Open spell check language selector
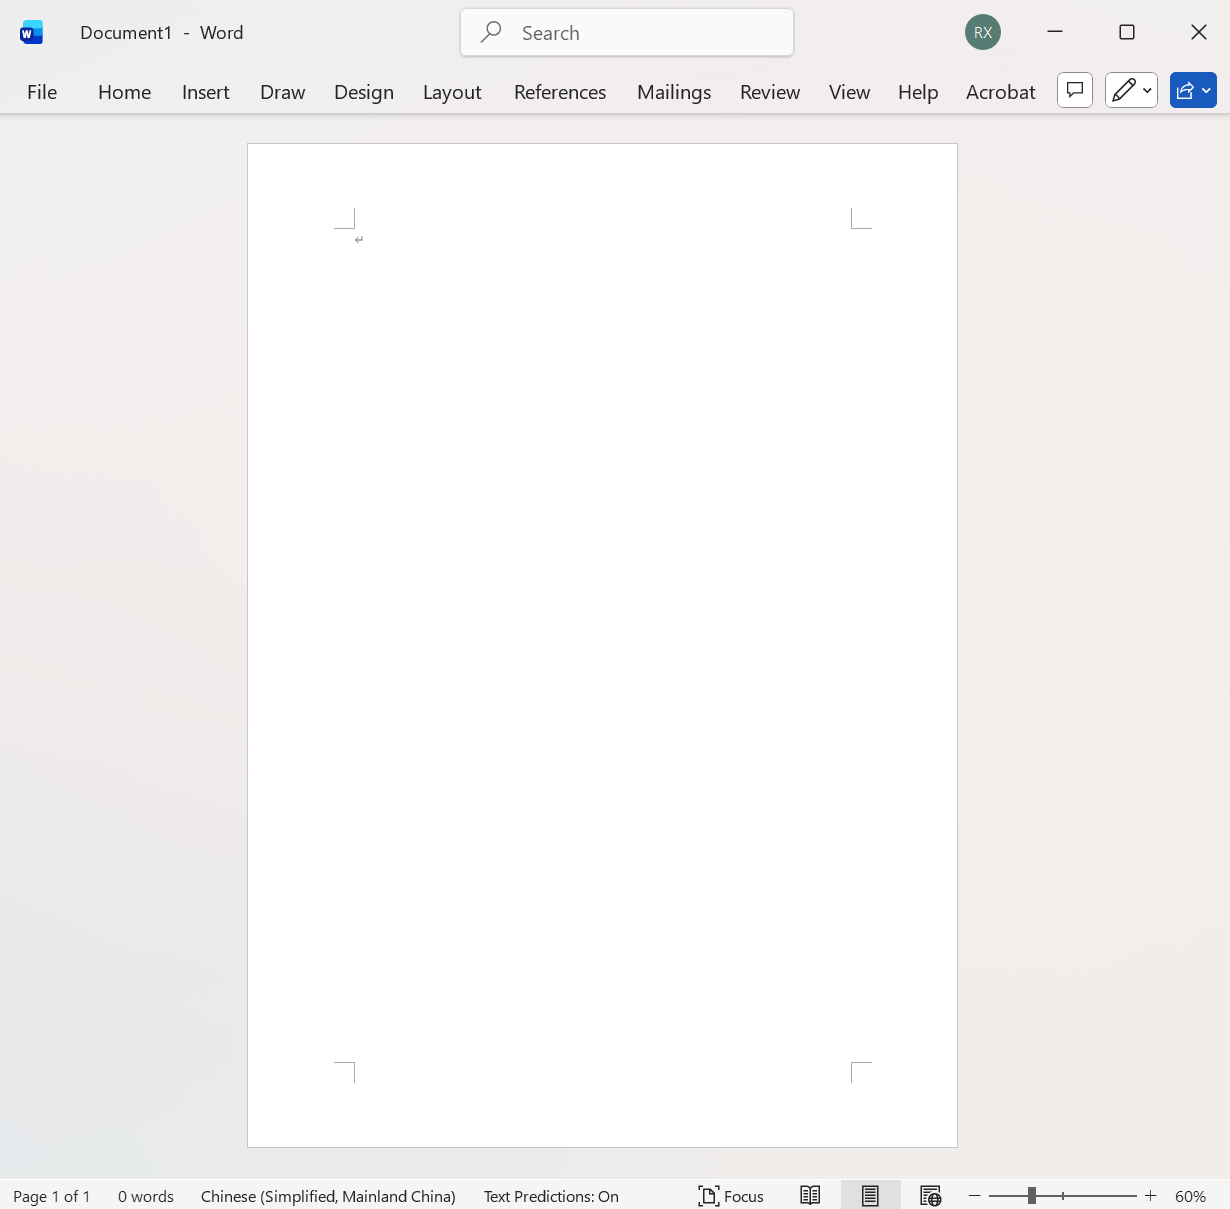This screenshot has width=1230, height=1209. pyautogui.click(x=328, y=1196)
